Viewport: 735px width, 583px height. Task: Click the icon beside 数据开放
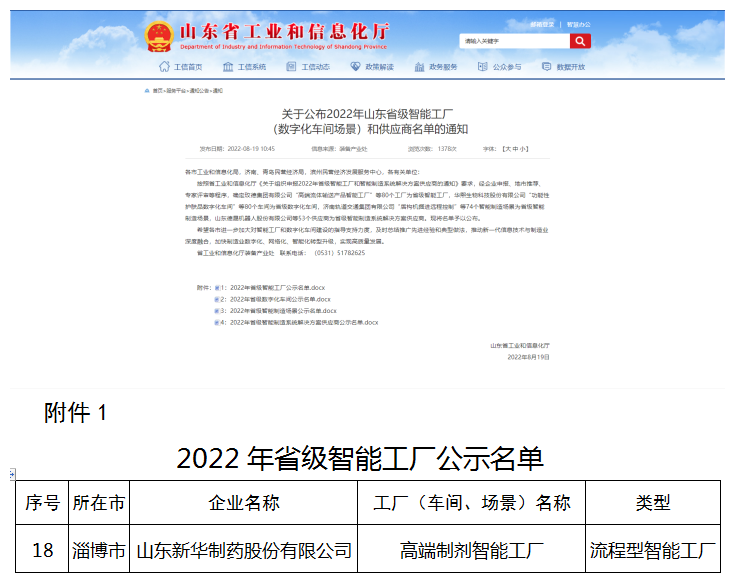pyautogui.click(x=547, y=67)
